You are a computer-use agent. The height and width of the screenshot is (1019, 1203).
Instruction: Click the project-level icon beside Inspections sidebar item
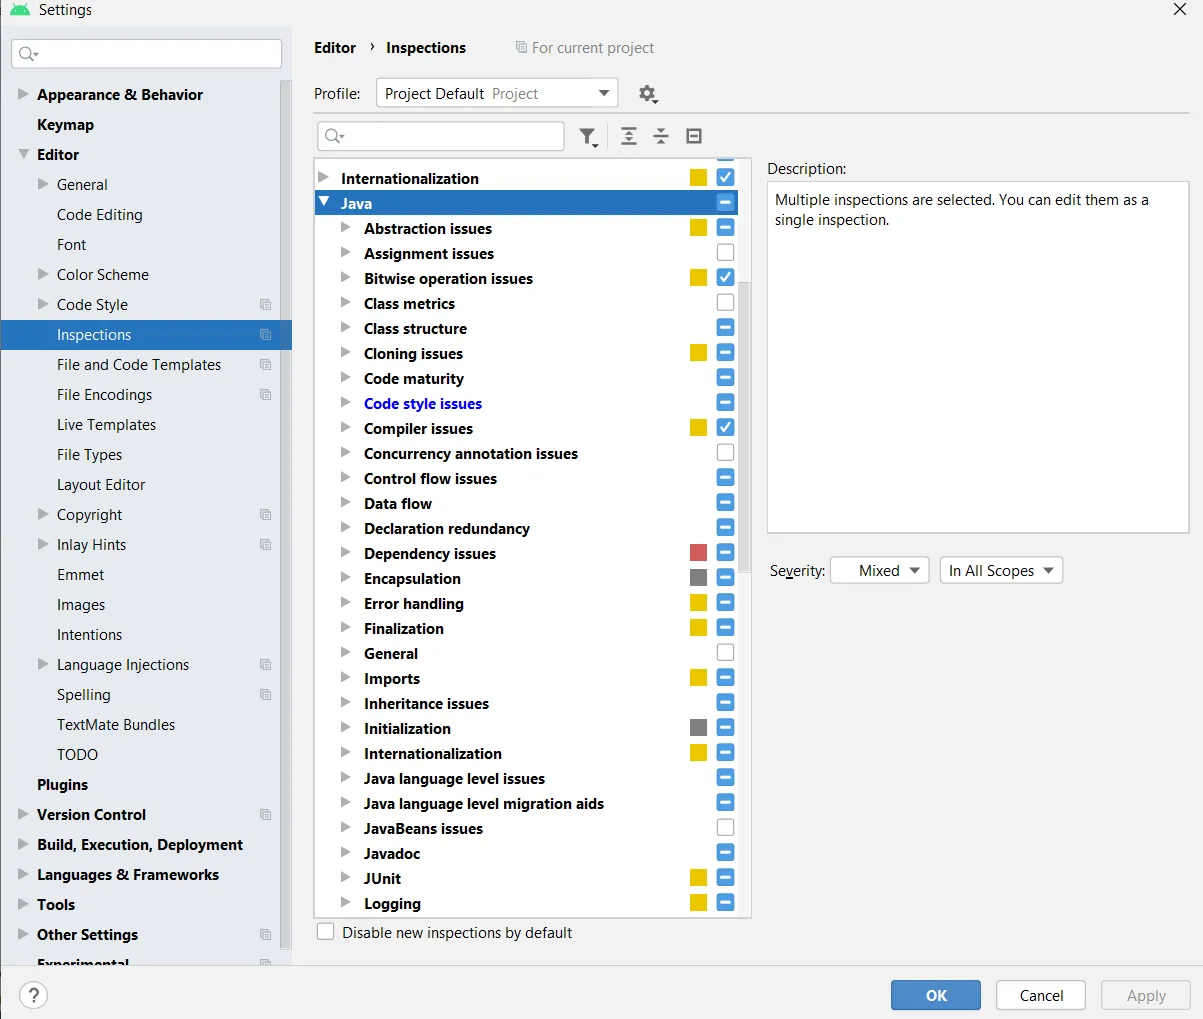[x=265, y=335]
